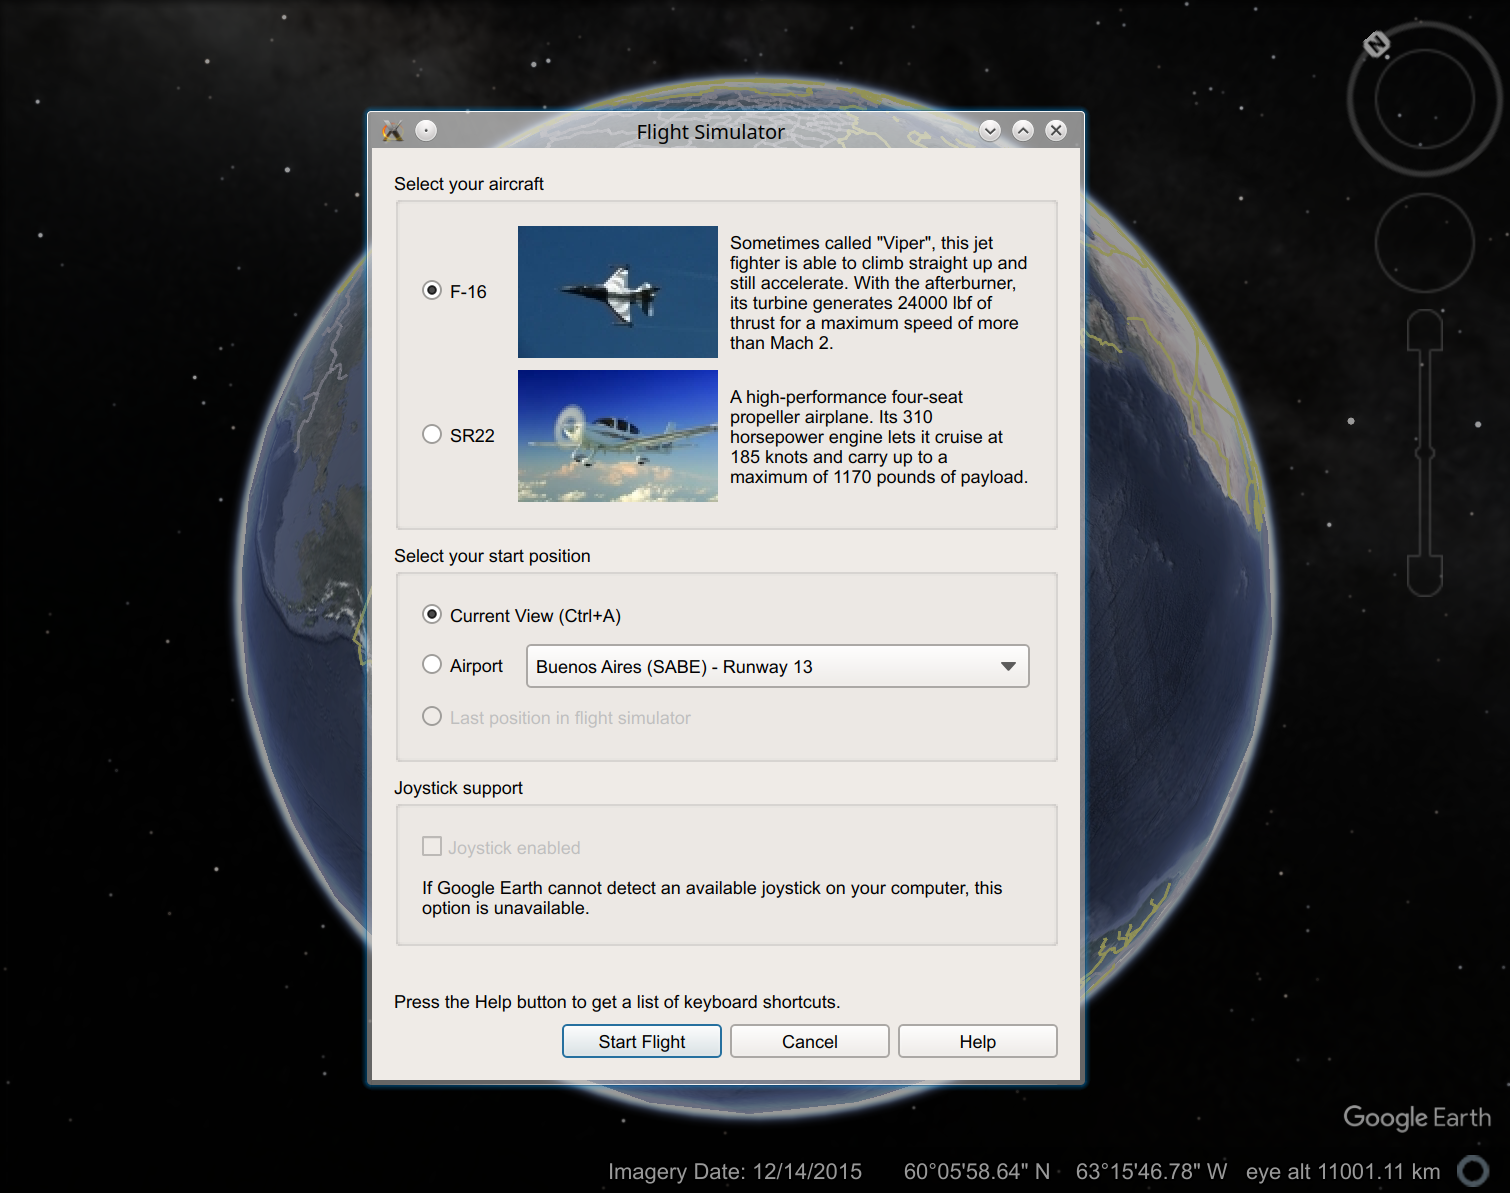This screenshot has width=1510, height=1193.
Task: Click the 'Joystick support' heading
Action: (458, 788)
